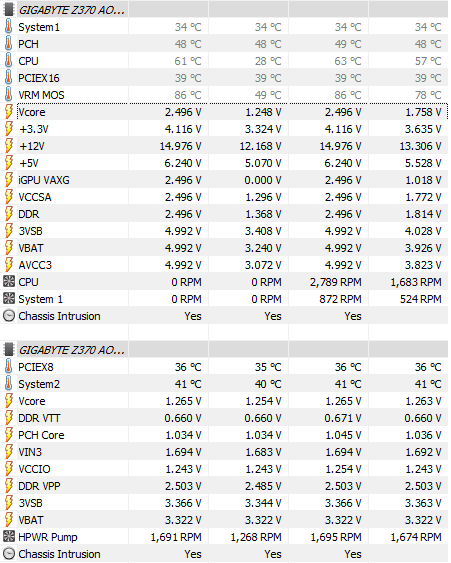451x563 pixels.
Task: Click the thermometer icon next to PCIEX8
Action: (9, 367)
